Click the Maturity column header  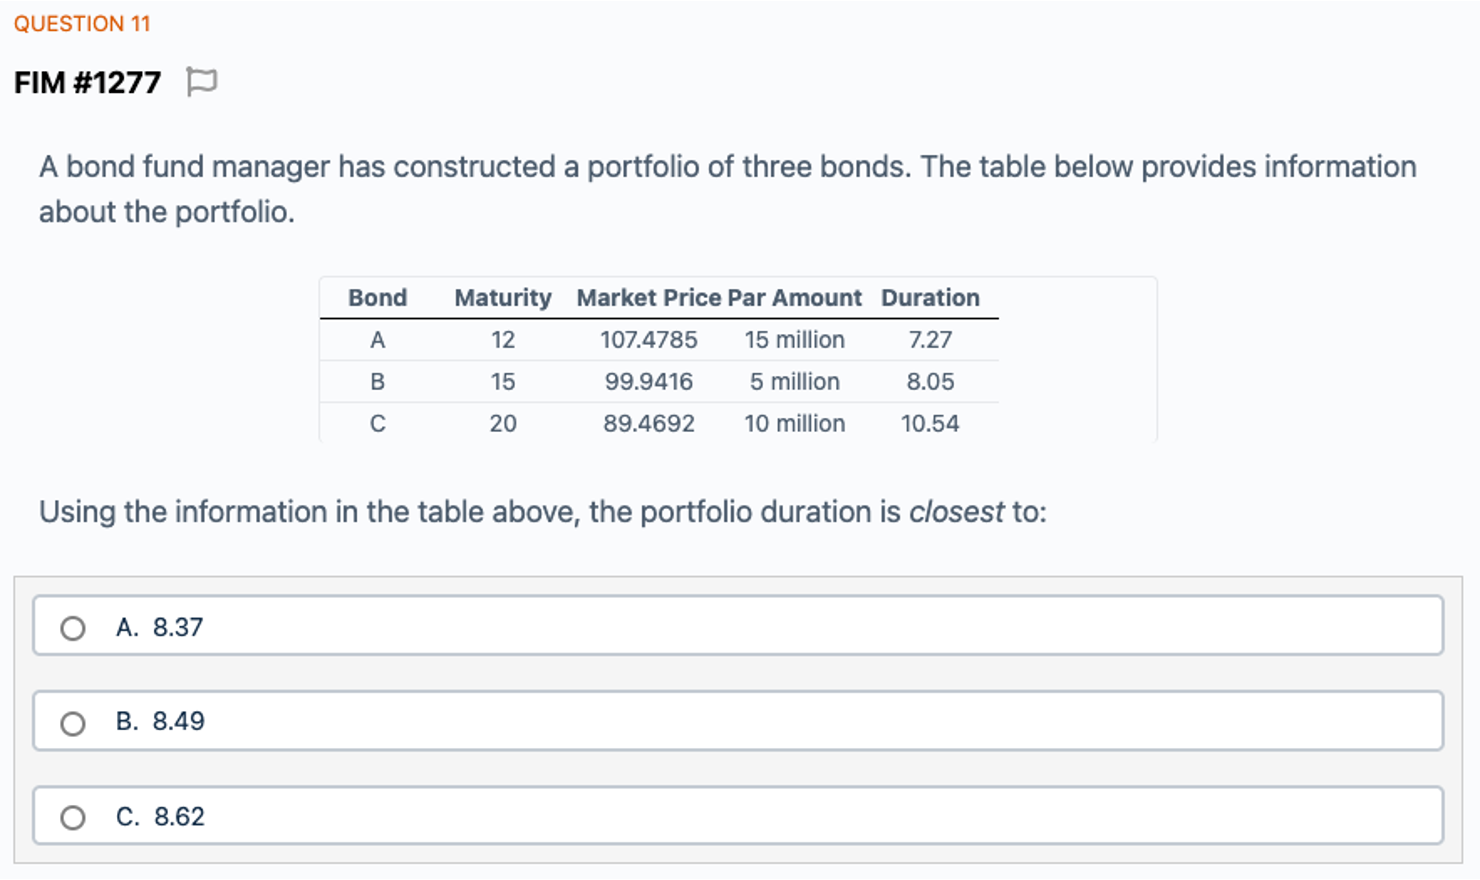(503, 298)
